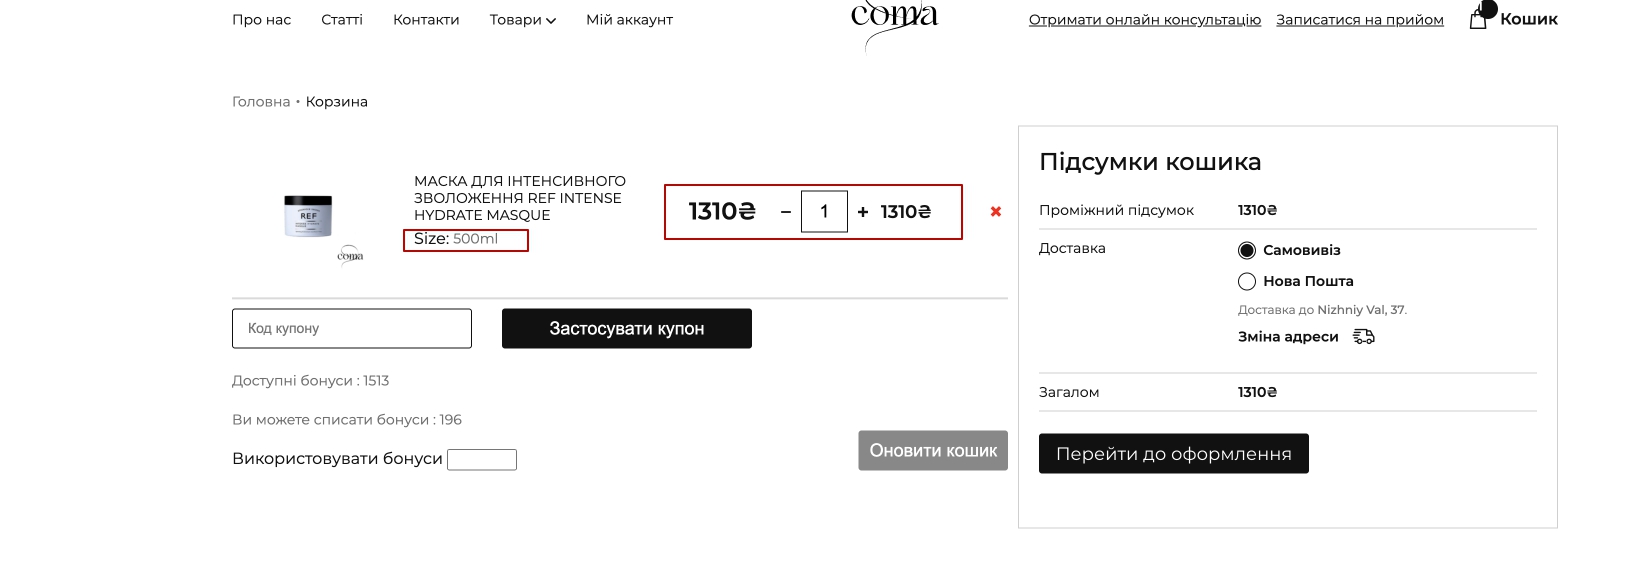1651x573 pixels.
Task: Click Застосувати купон button
Action: point(626,329)
